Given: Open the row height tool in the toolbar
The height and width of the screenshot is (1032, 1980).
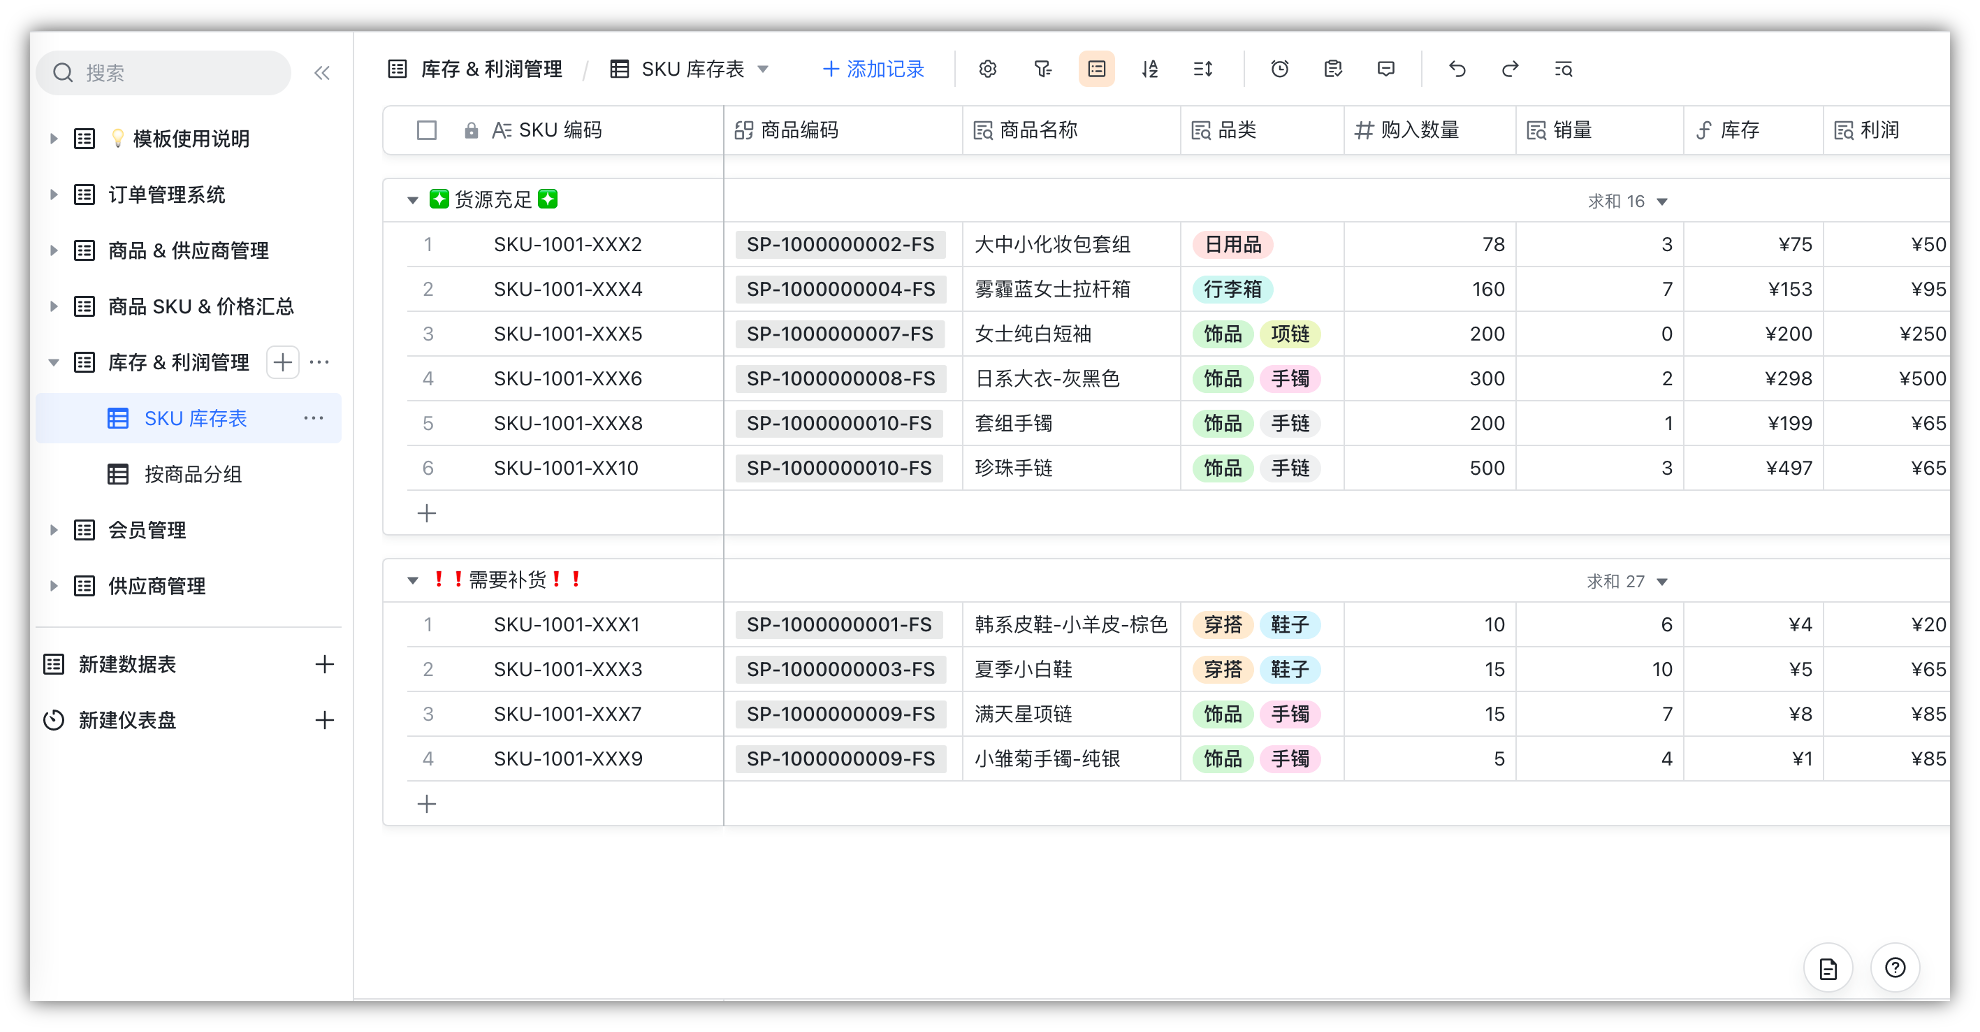Looking at the screenshot, I should [1203, 69].
